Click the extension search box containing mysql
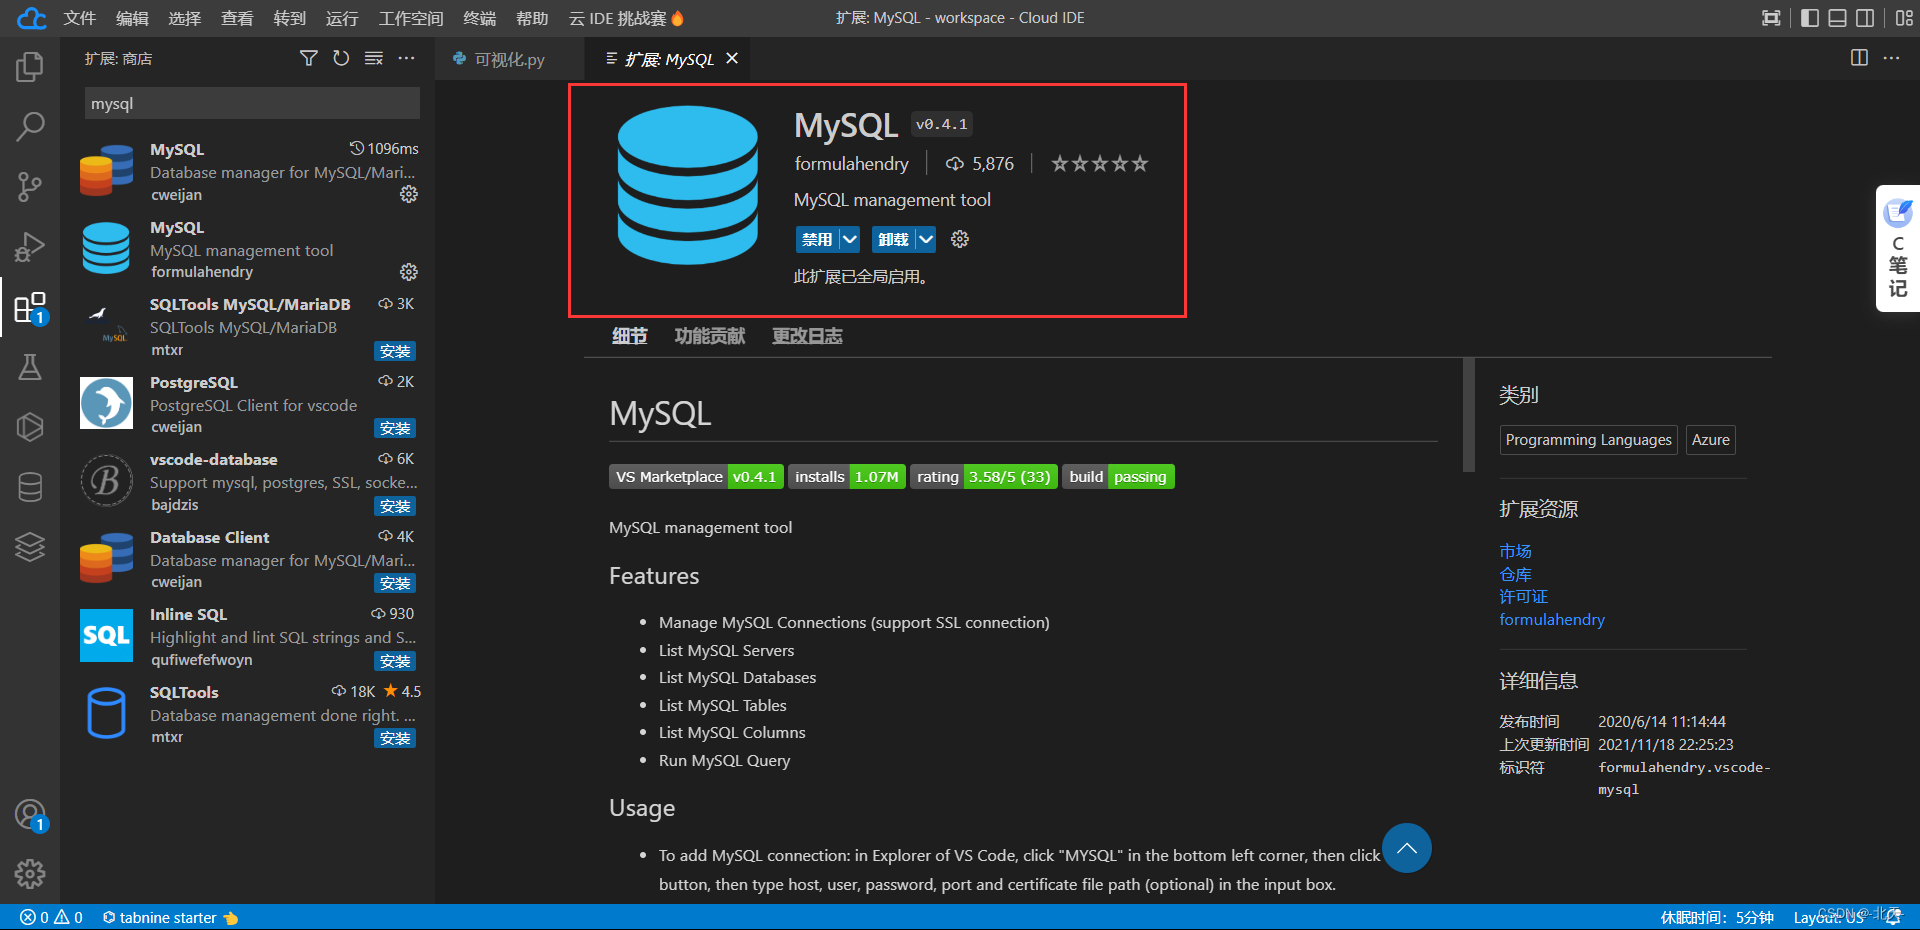The image size is (1920, 930). 252,103
